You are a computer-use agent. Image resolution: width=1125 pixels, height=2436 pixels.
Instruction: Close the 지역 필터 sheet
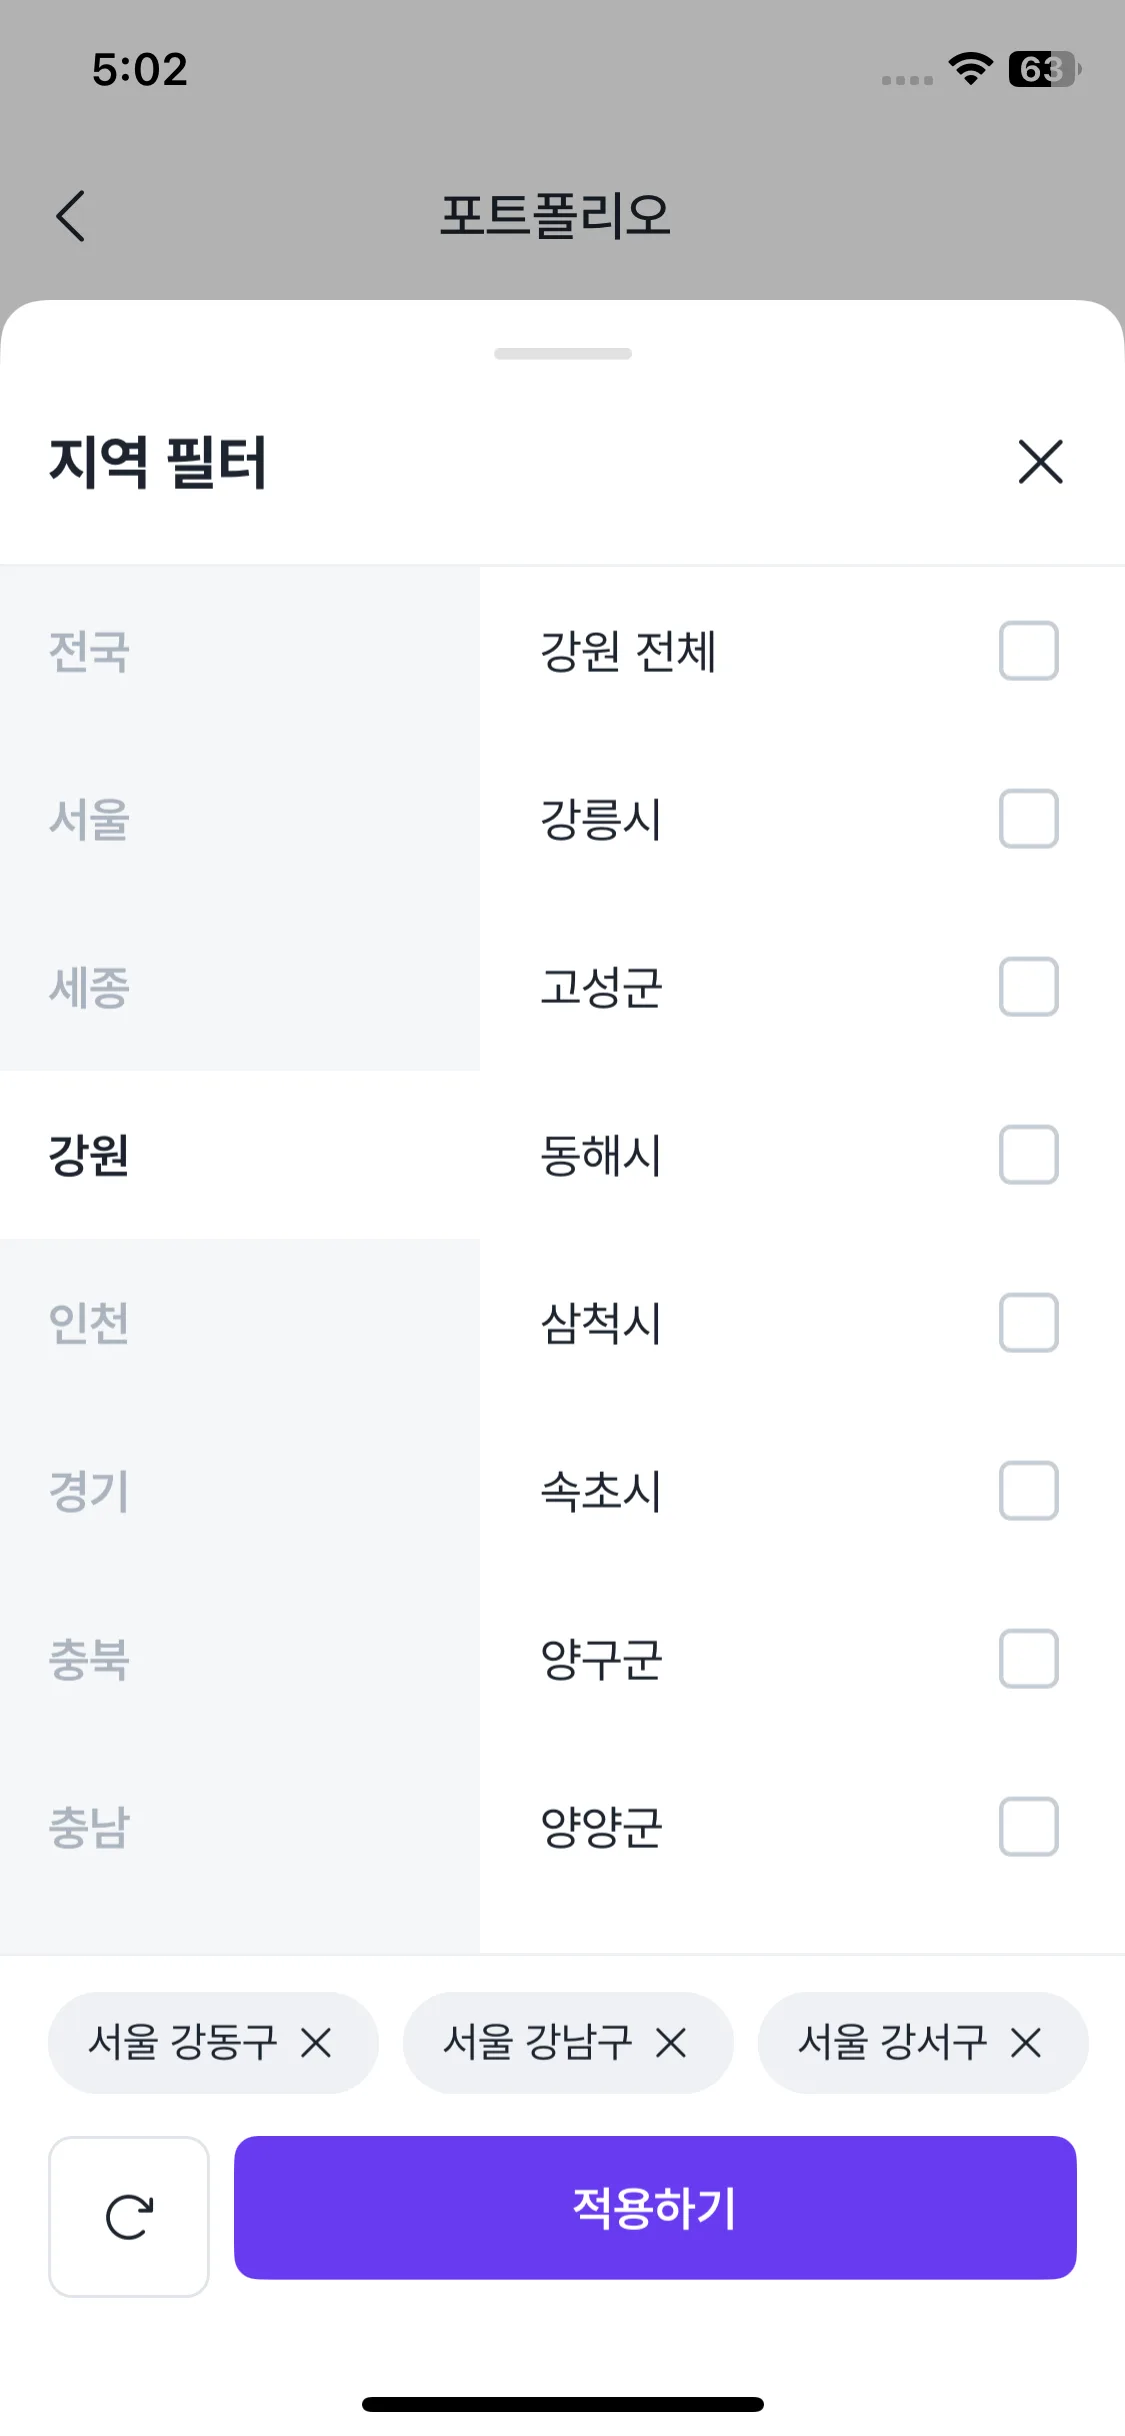(x=1040, y=462)
